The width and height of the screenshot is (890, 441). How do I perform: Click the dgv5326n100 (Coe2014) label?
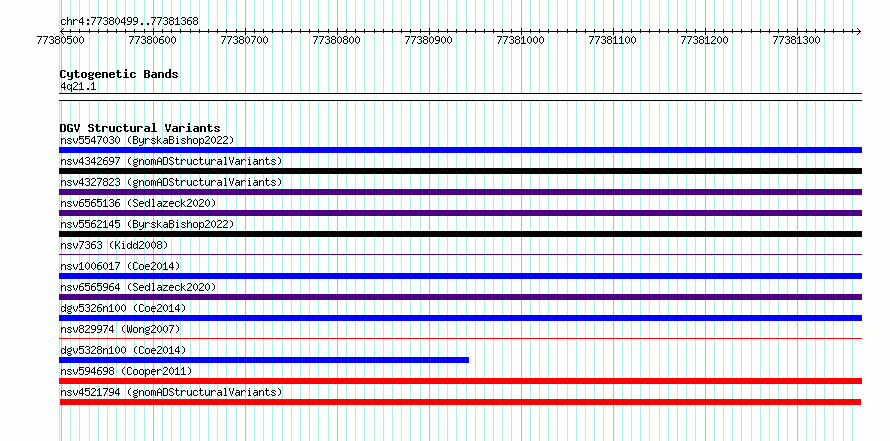(123, 308)
